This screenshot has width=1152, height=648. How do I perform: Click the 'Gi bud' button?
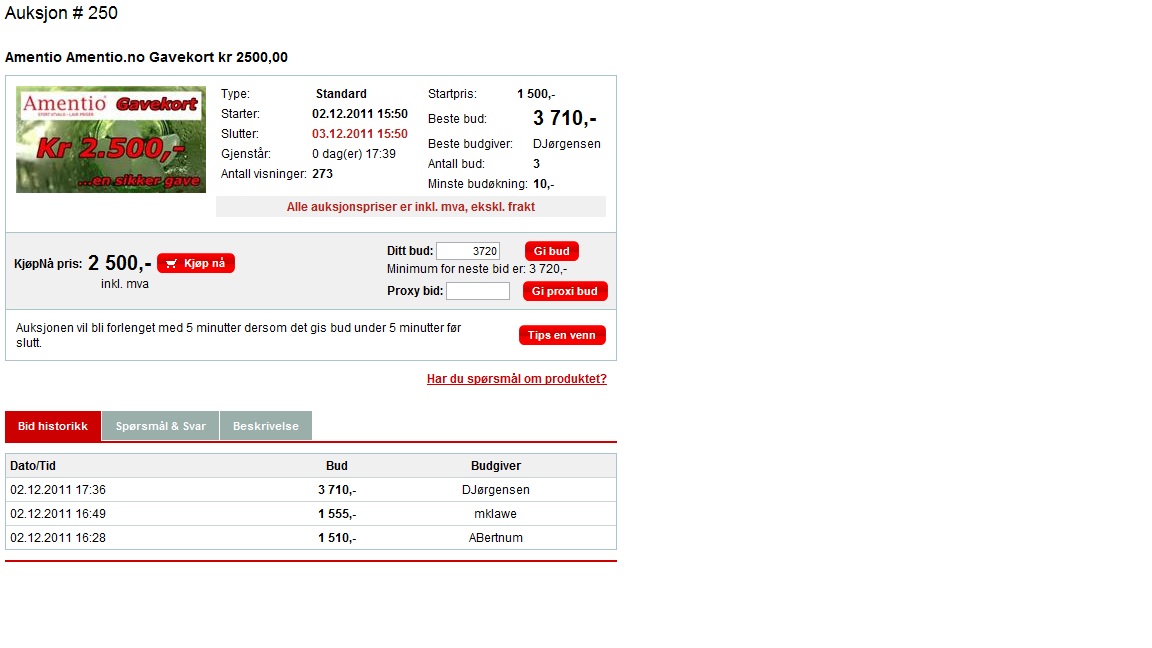click(x=552, y=251)
